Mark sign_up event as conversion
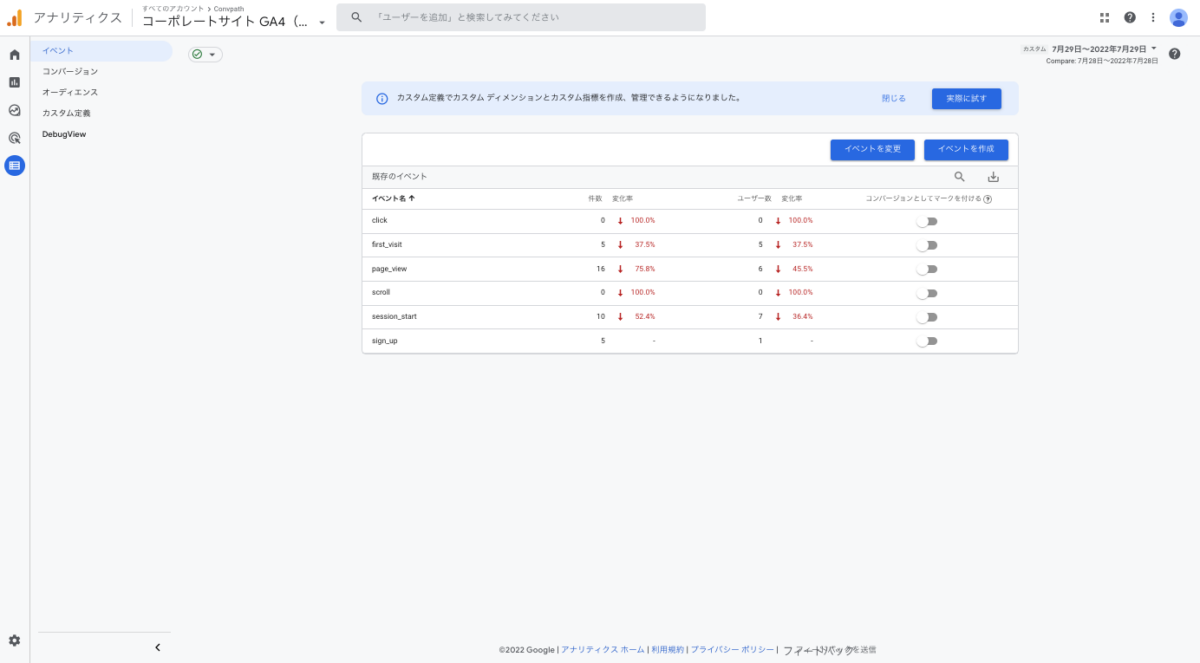Screen dimensions: 1200x663 [x=927, y=341]
